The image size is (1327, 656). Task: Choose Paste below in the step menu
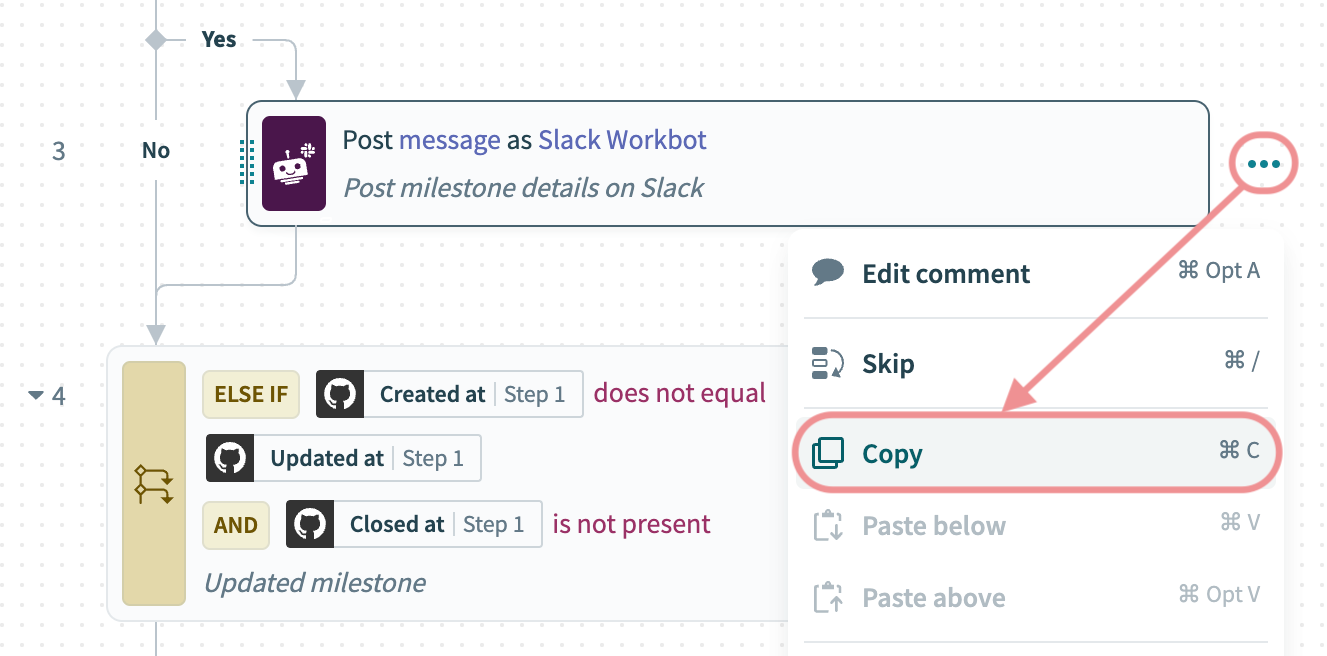[933, 526]
